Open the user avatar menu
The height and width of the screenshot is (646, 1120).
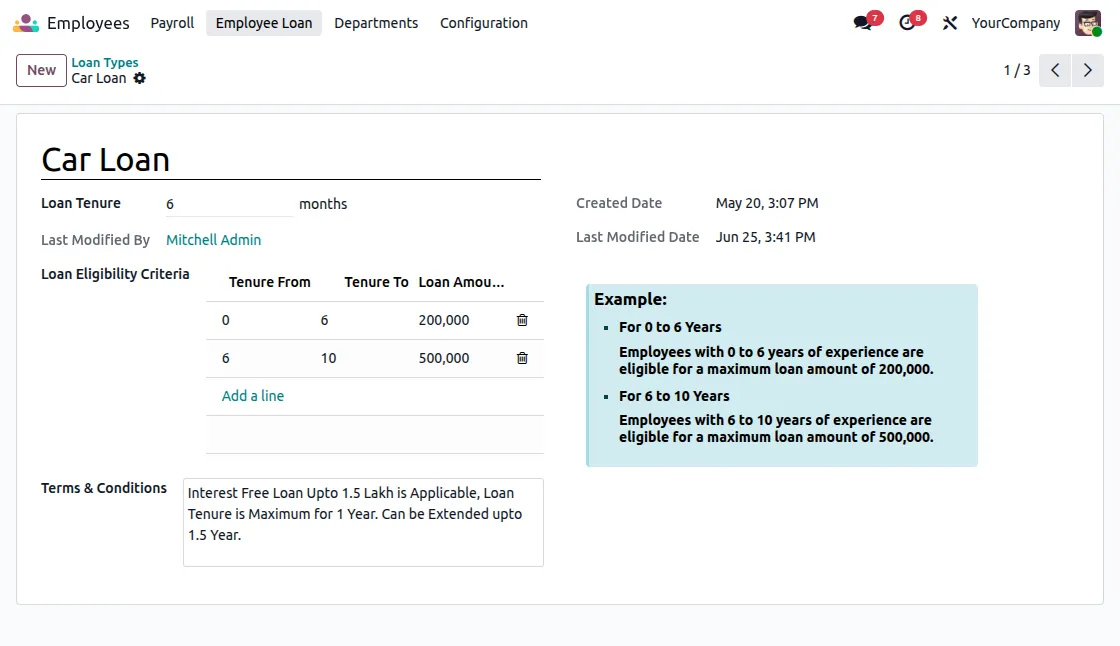(1088, 23)
